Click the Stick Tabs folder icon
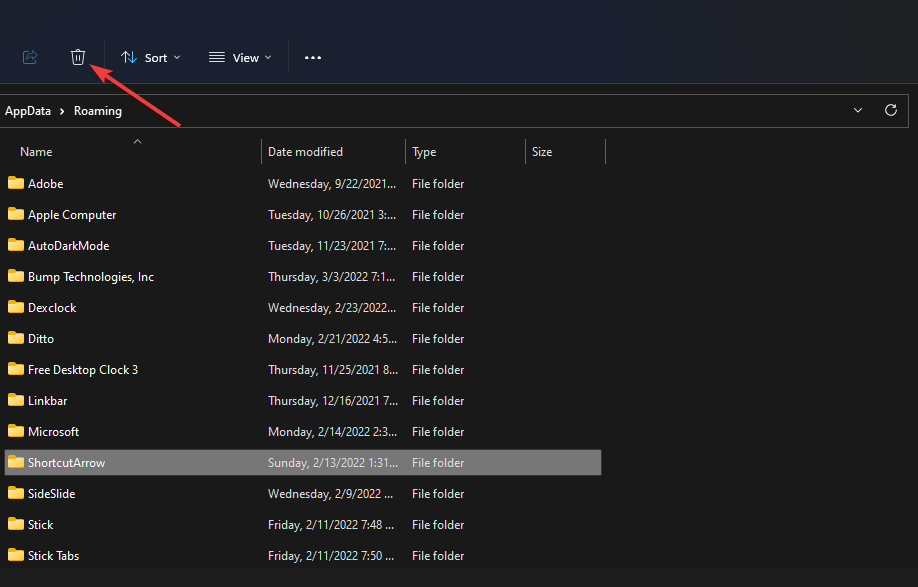Viewport: 918px width, 587px height. click(x=15, y=555)
